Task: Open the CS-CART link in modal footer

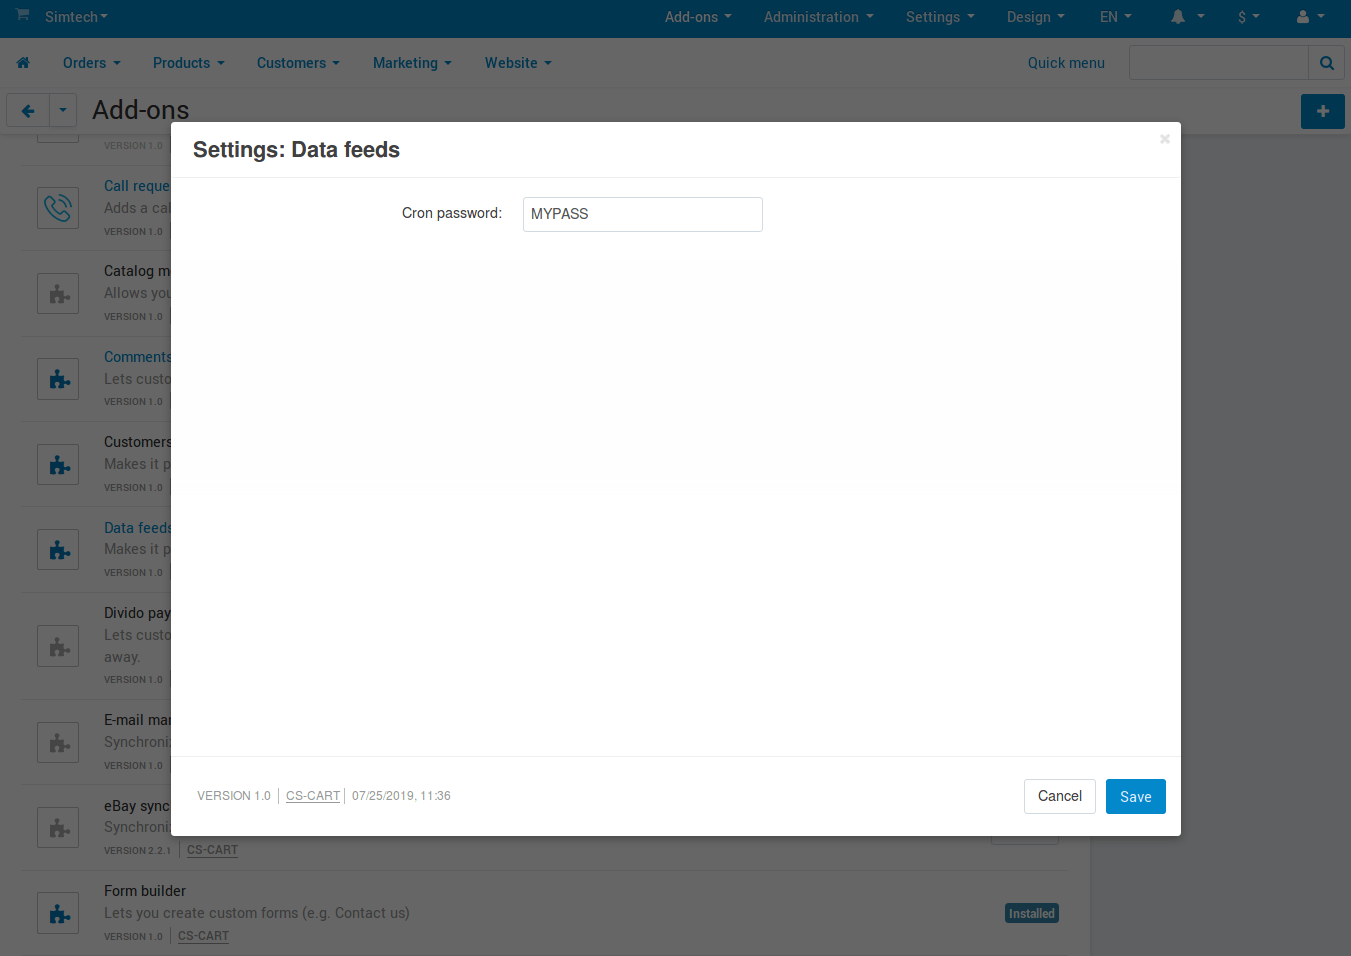Action: coord(313,795)
